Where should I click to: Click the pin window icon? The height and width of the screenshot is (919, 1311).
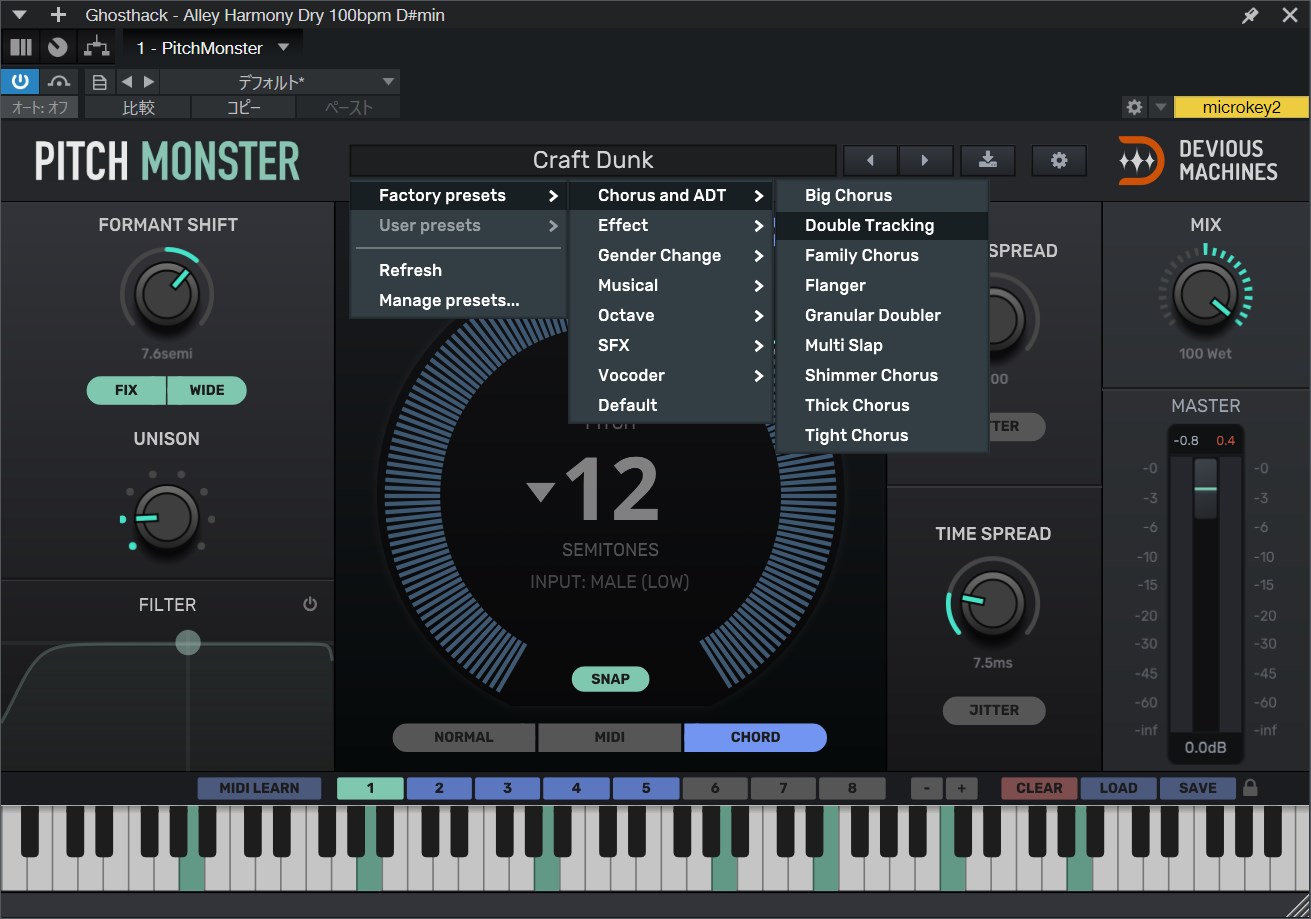1250,15
